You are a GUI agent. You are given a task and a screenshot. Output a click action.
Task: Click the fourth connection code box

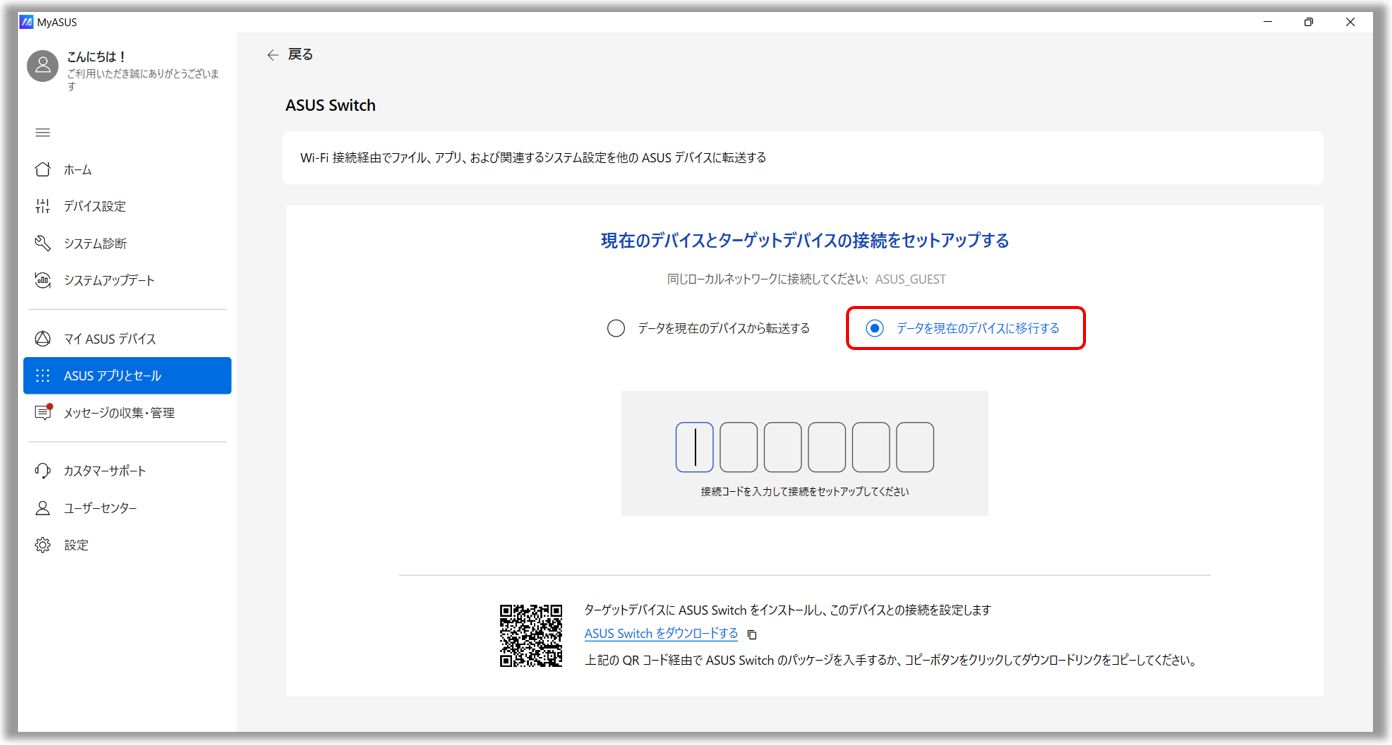tap(827, 447)
